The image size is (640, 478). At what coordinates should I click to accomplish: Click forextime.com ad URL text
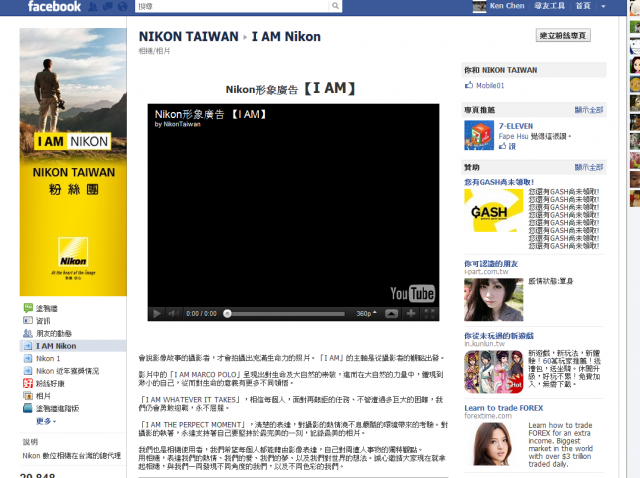488,416
